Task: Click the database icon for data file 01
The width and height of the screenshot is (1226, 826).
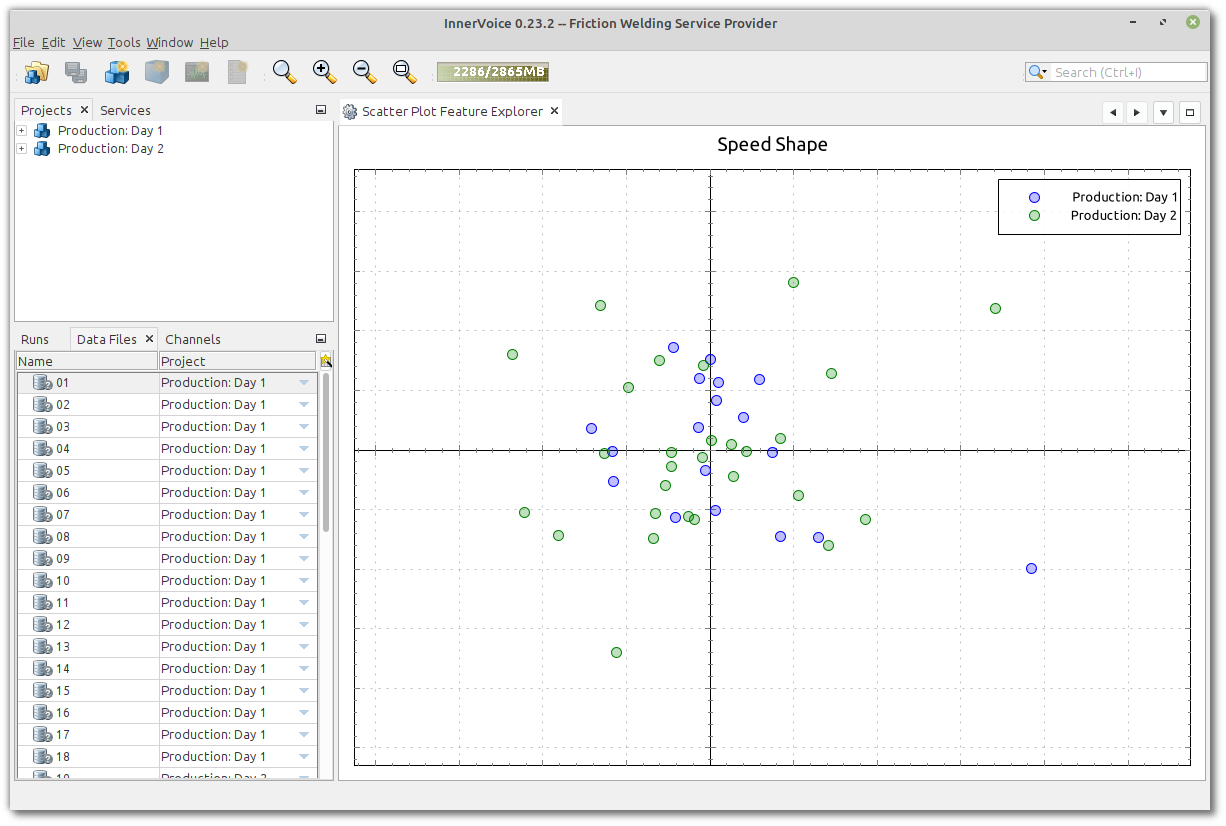Action: tap(42, 383)
